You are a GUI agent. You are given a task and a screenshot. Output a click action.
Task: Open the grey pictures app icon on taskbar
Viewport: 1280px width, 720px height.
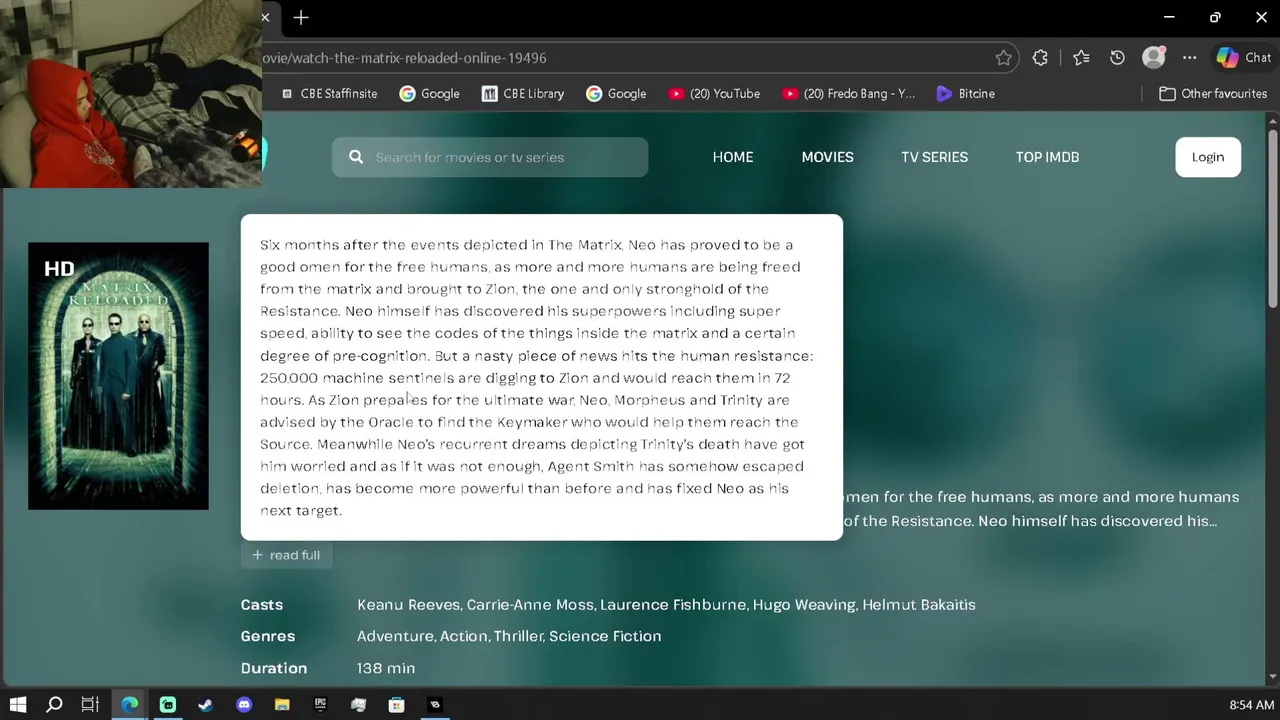point(358,705)
